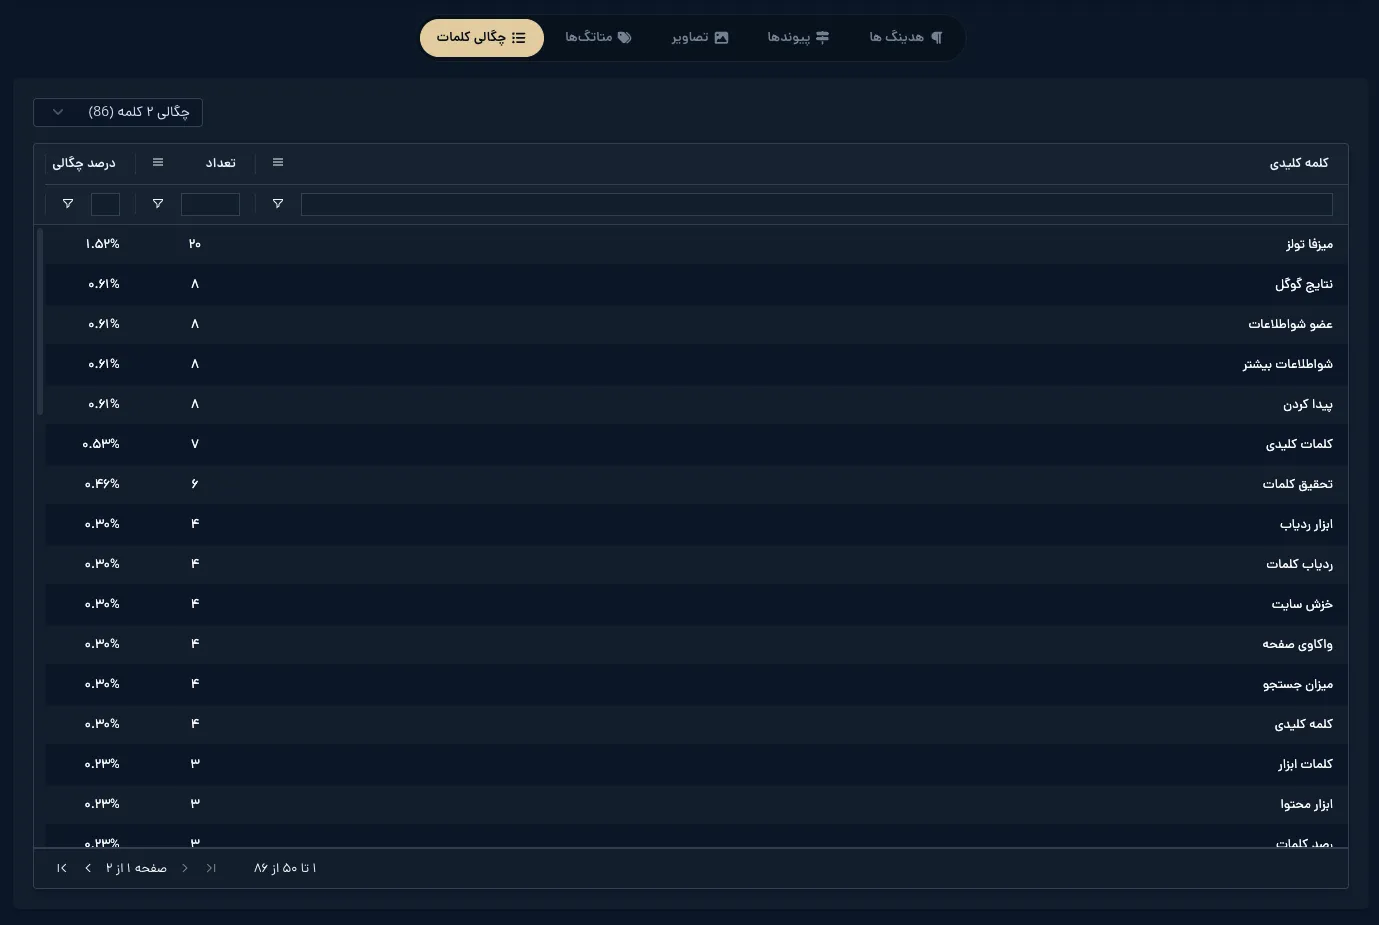Go to next page arrow
Viewport: 1379px width, 925px height.
coord(88,868)
